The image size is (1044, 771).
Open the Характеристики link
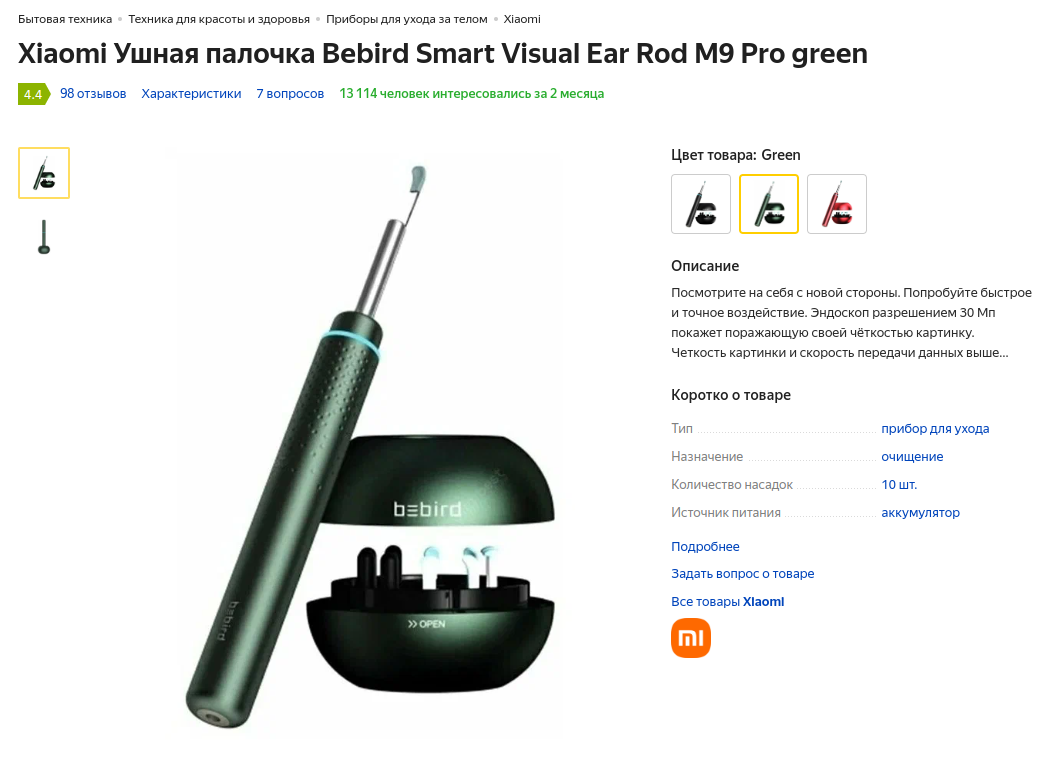pyautogui.click(x=191, y=94)
